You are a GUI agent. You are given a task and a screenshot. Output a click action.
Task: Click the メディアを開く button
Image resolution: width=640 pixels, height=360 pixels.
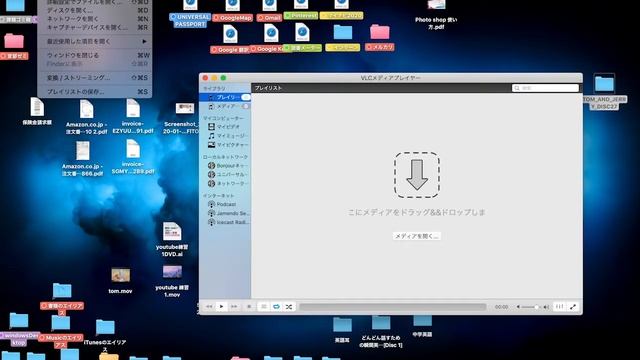417,236
